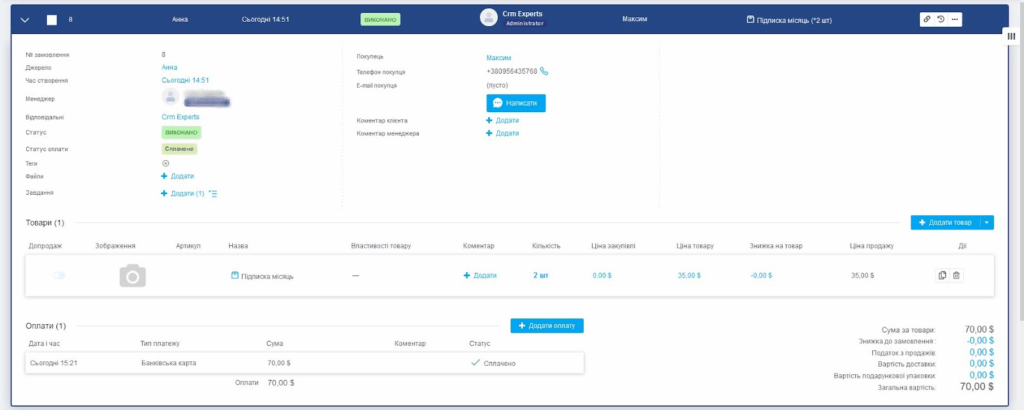The image size is (1024, 410).
Task: Collapse the order details with chevron
Action: pos(25,19)
